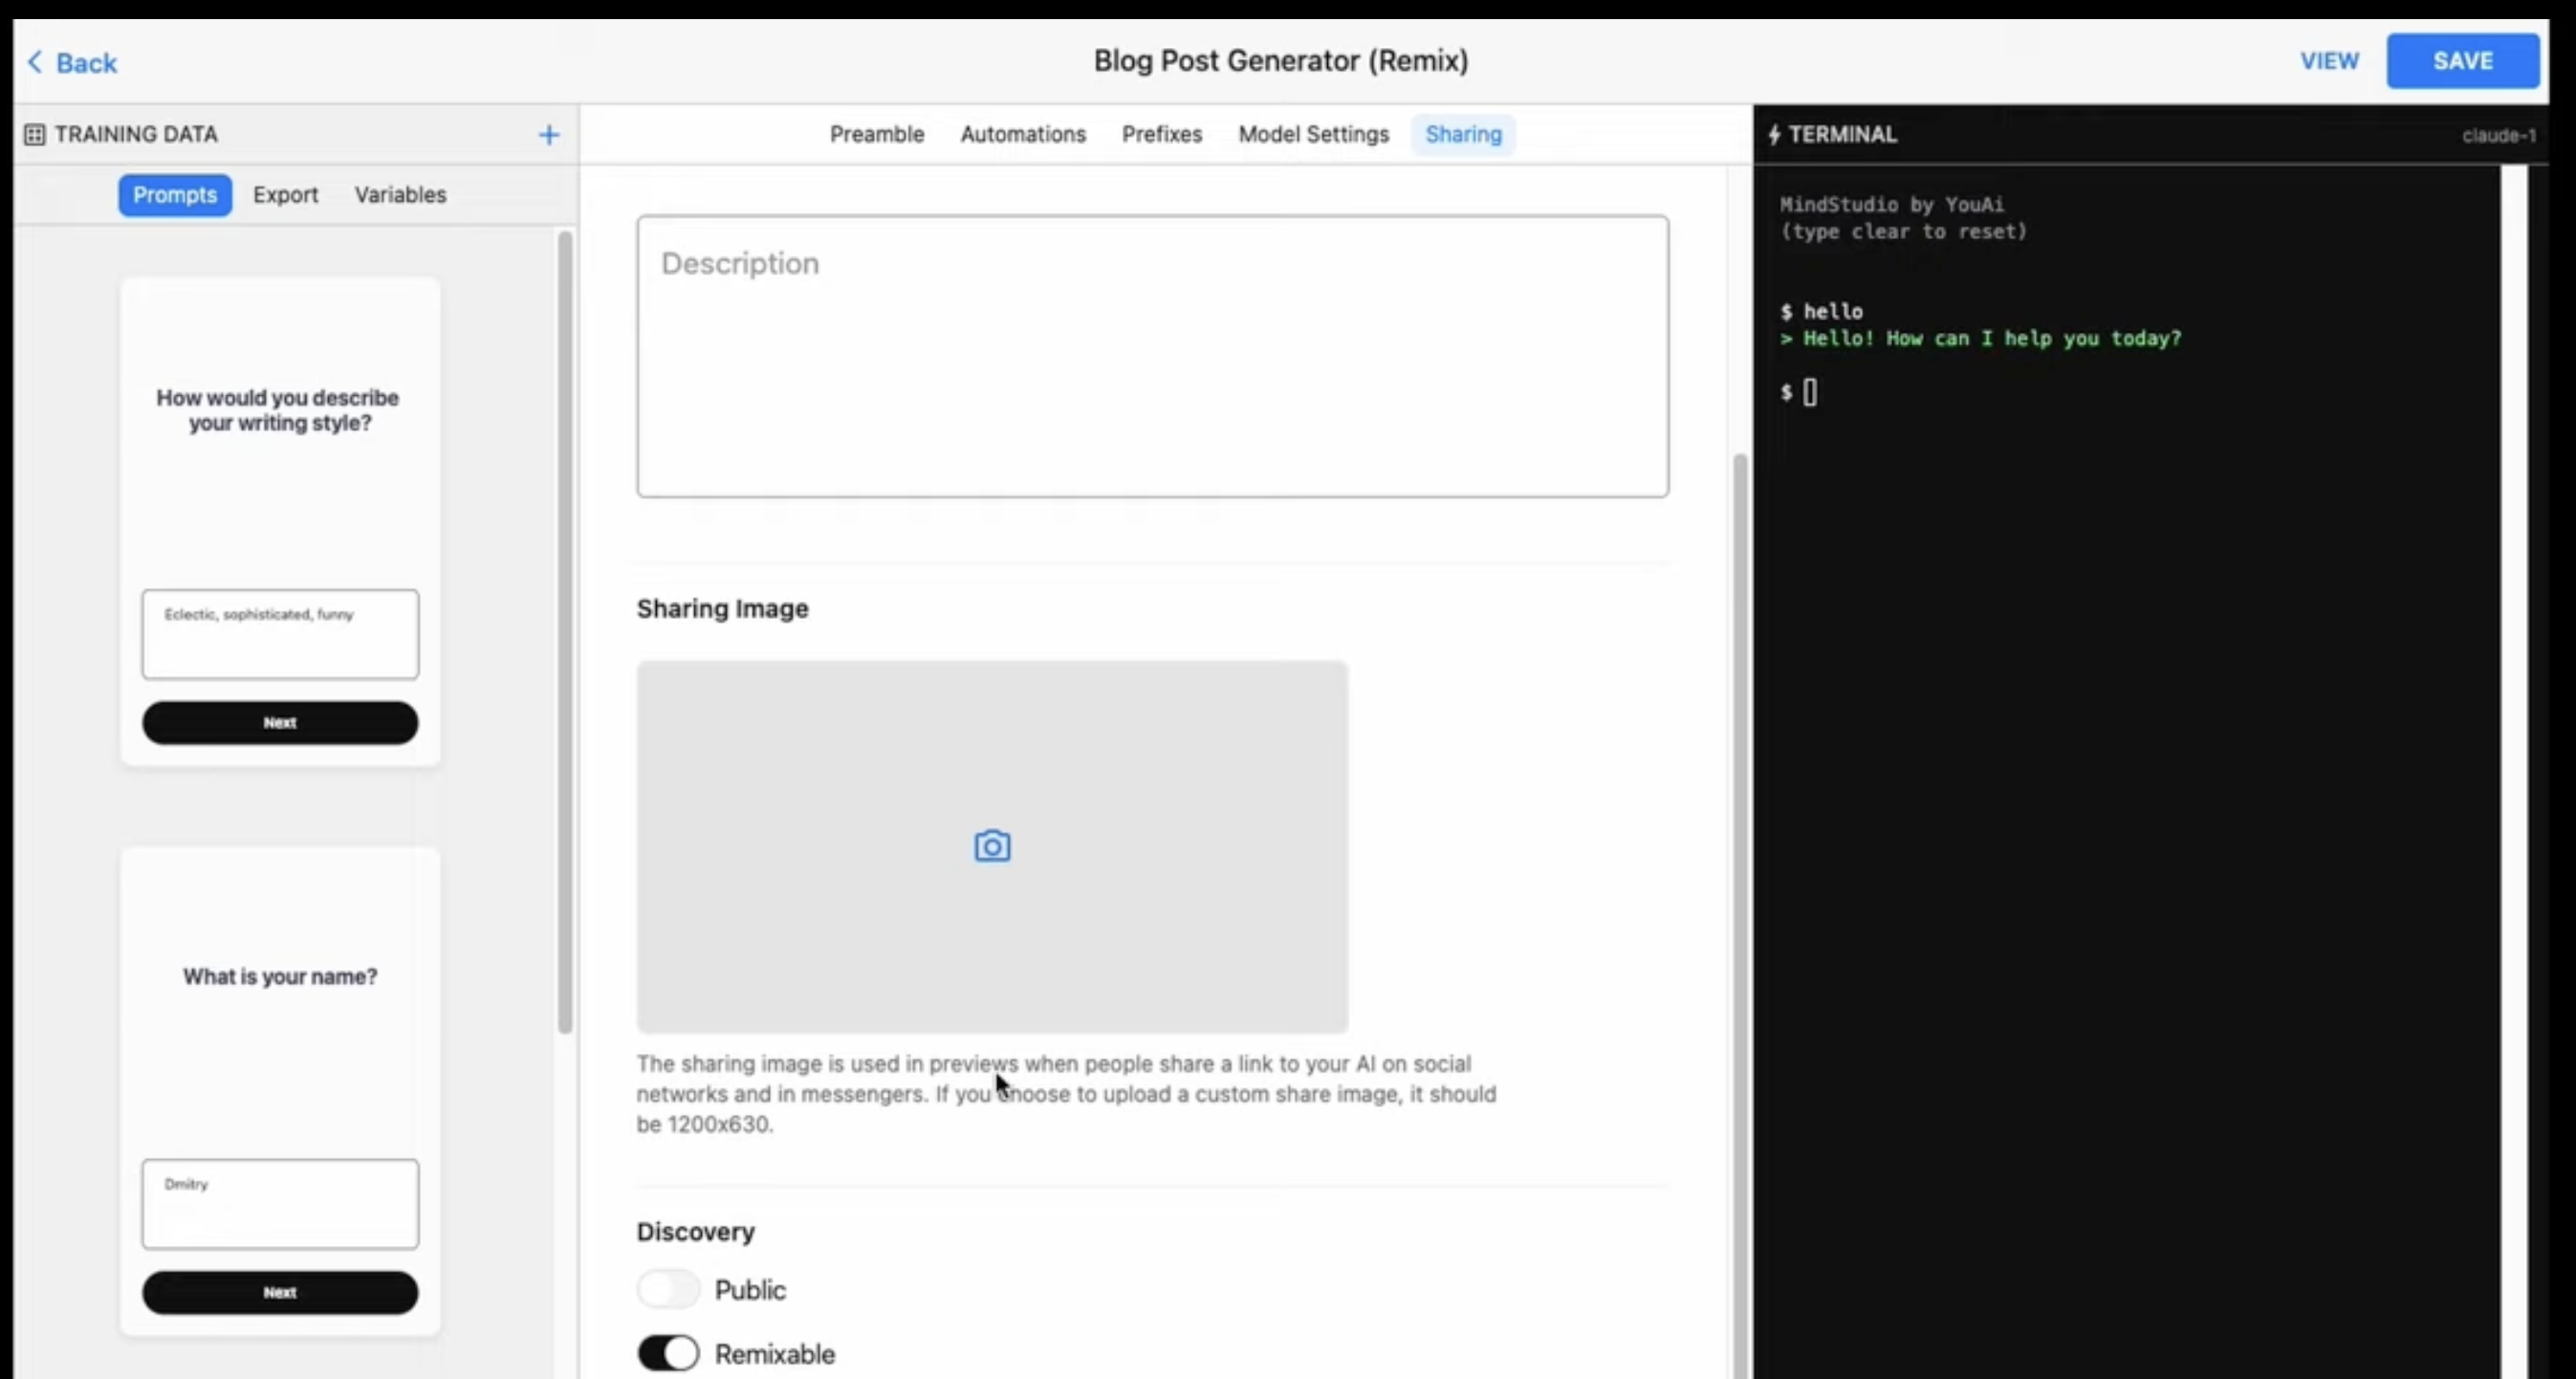Click Next under writing style prompt
The height and width of the screenshot is (1379, 2576).
coord(280,722)
